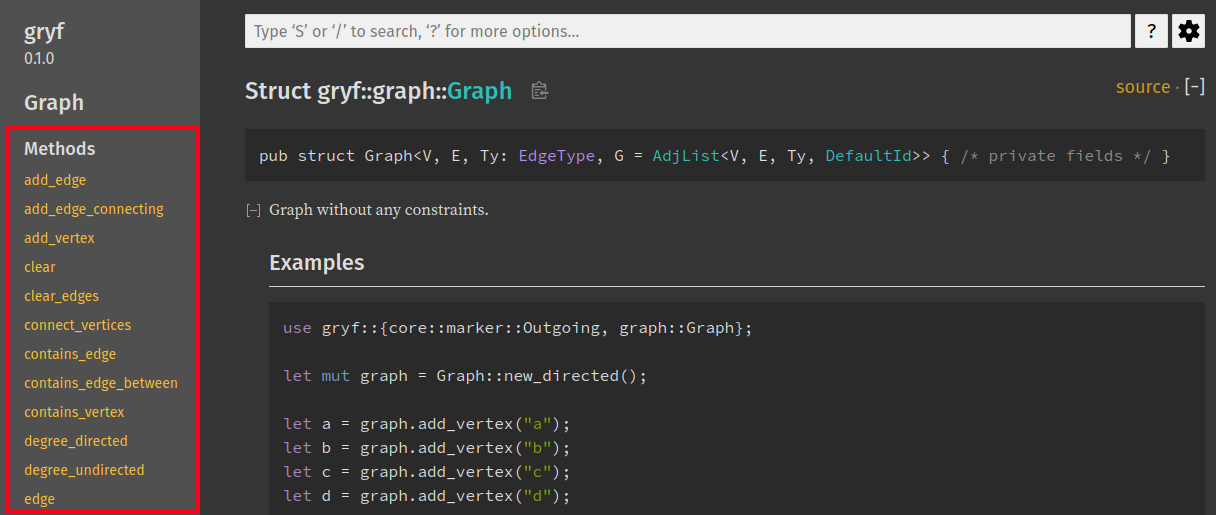The width and height of the screenshot is (1216, 515).
Task: Jump to the Methods section in the sidebar
Action: (x=60, y=149)
